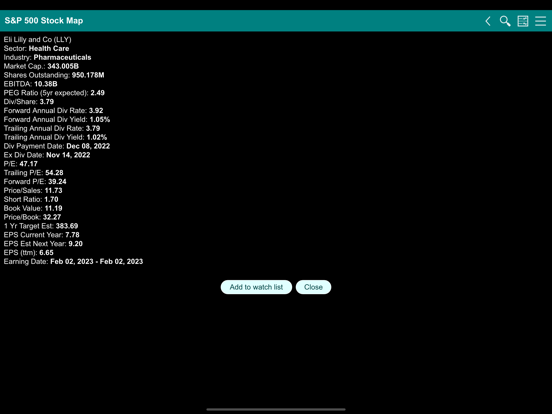Click the Div/Share 3.79 line
Screen dimensions: 552x414
tap(29, 102)
